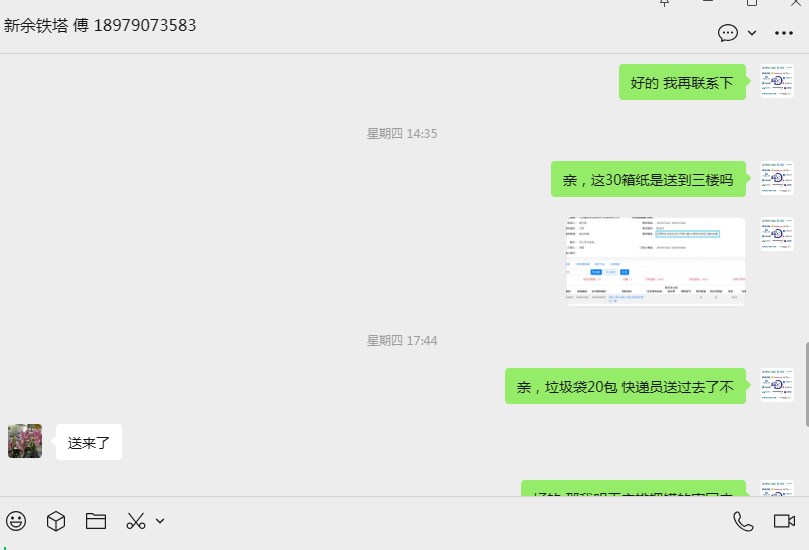The height and width of the screenshot is (550, 809).
Task: Pin the chat window on top
Action: pyautogui.click(x=665, y=3)
